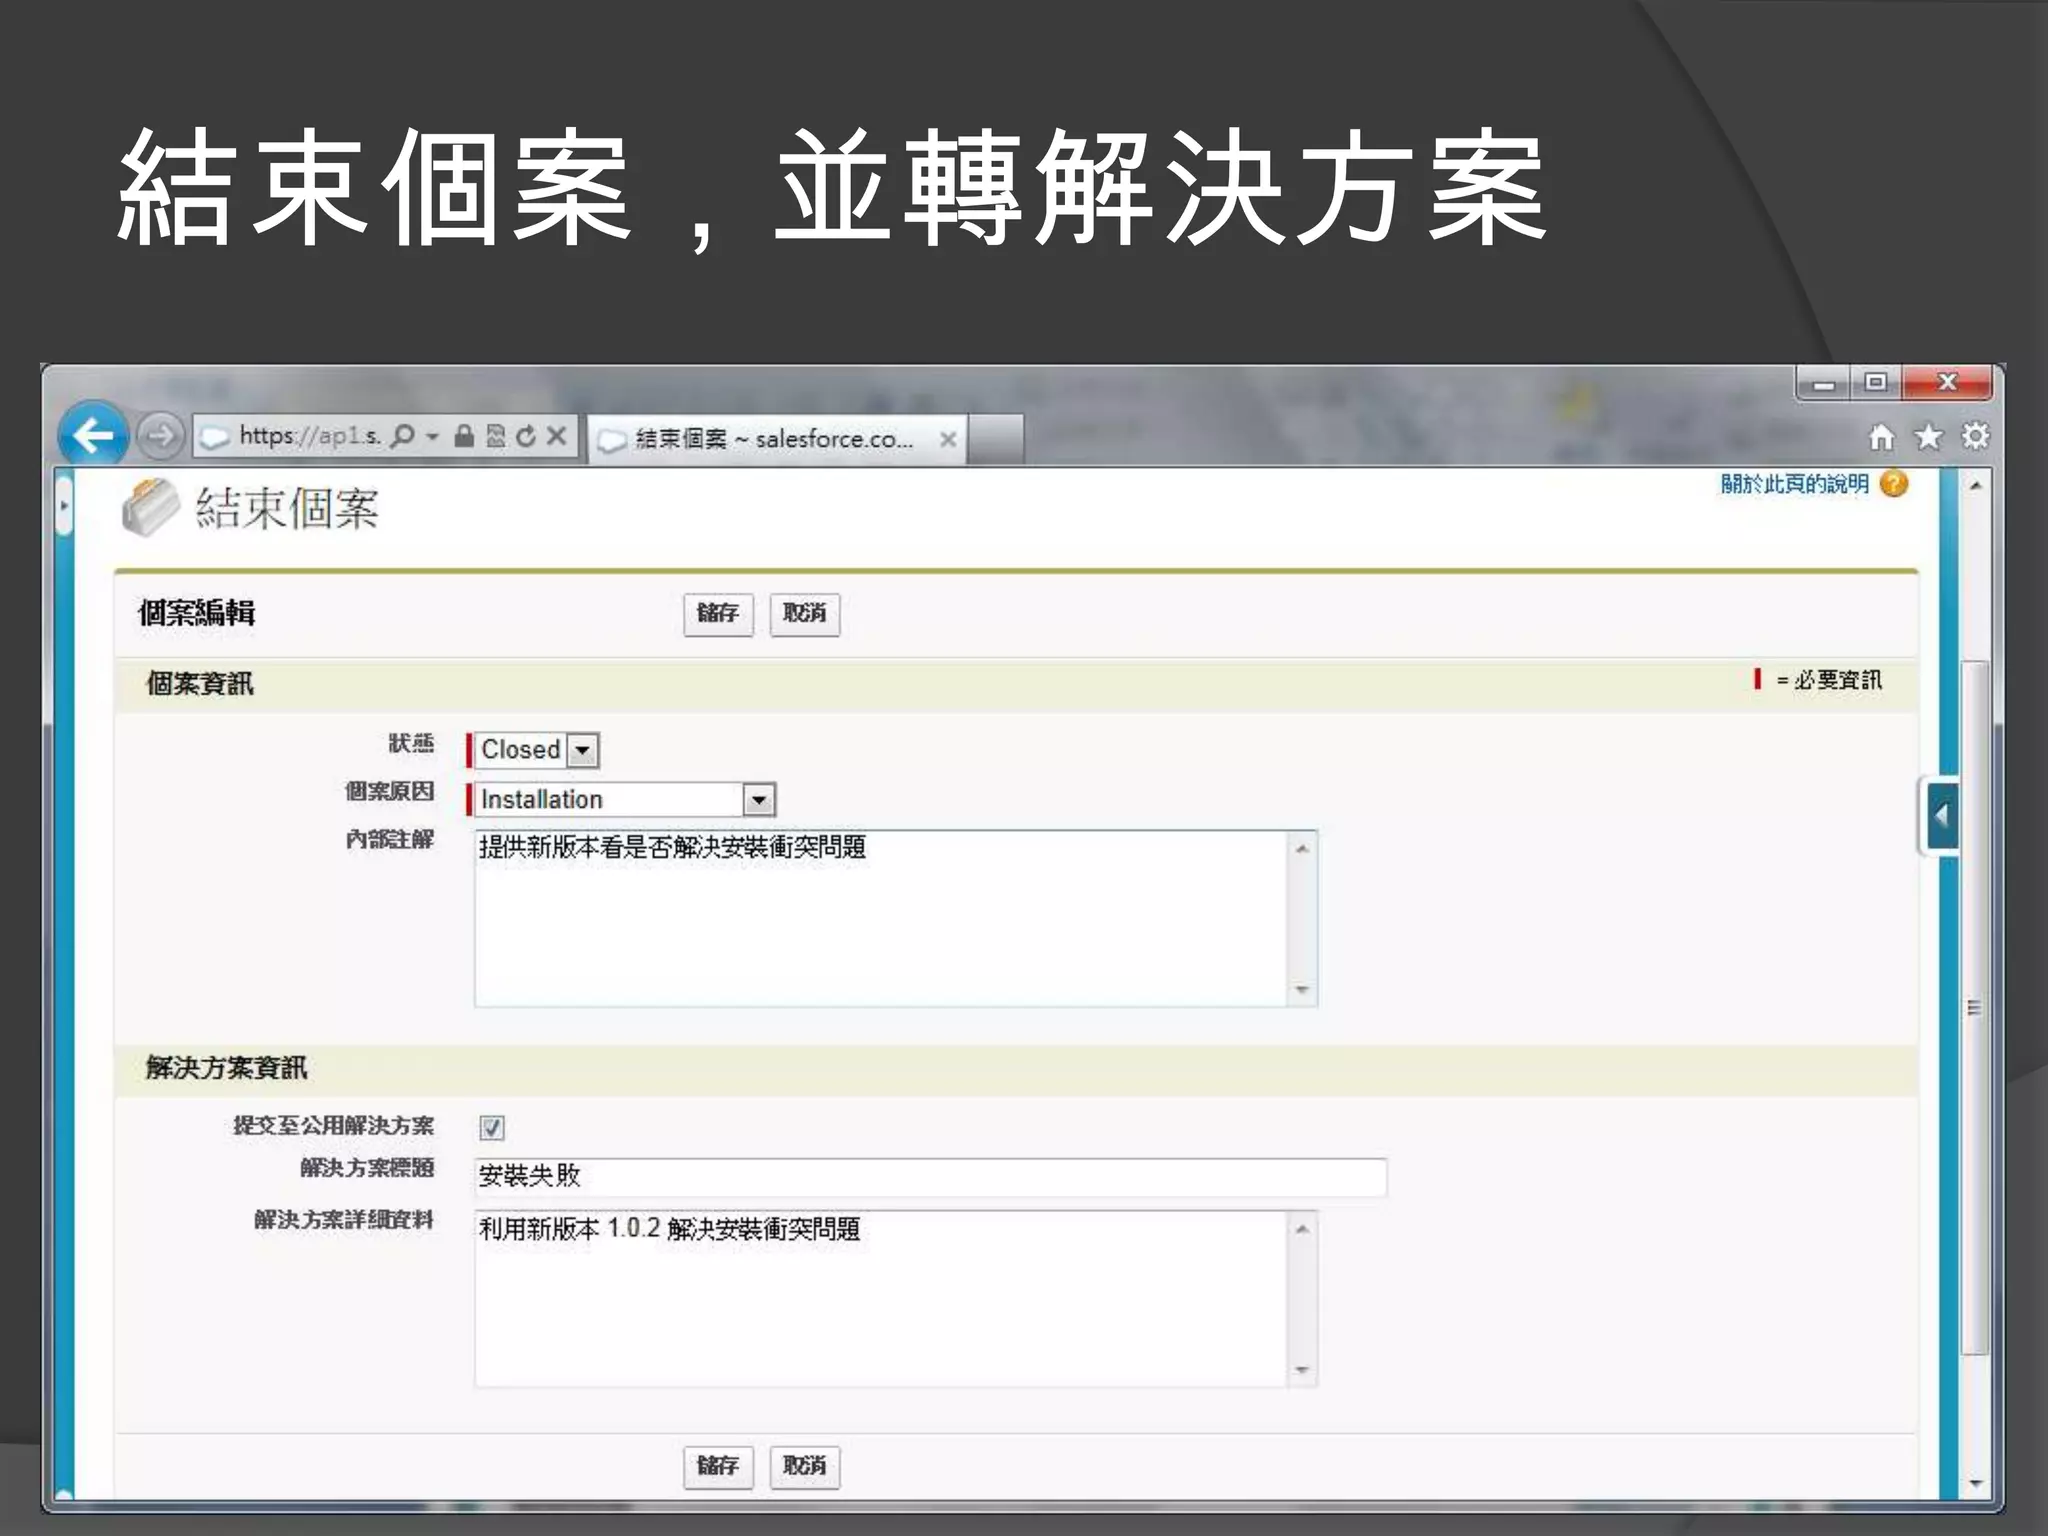Open the address bar search magnifier
Screen dimensions: 2048x1536
pyautogui.click(x=402, y=436)
